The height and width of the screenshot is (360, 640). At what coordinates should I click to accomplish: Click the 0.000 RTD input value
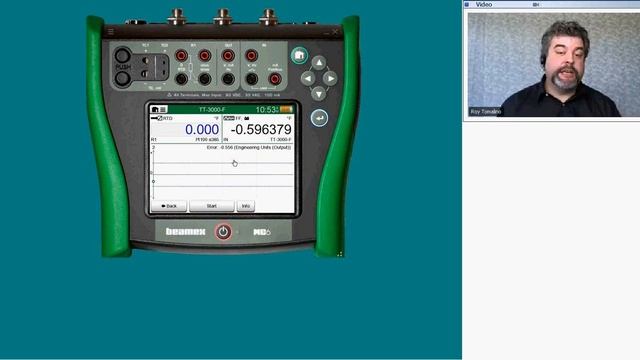point(202,129)
